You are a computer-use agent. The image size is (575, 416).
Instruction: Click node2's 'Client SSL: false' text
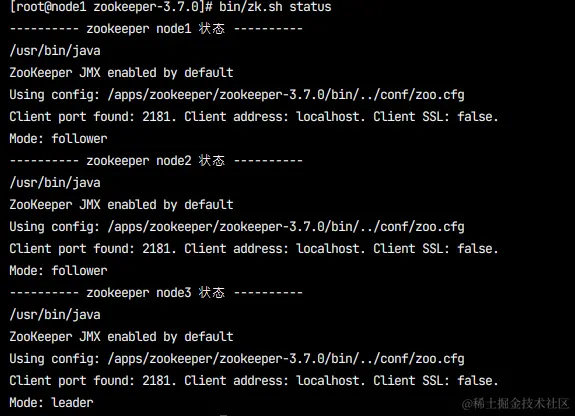(x=436, y=249)
